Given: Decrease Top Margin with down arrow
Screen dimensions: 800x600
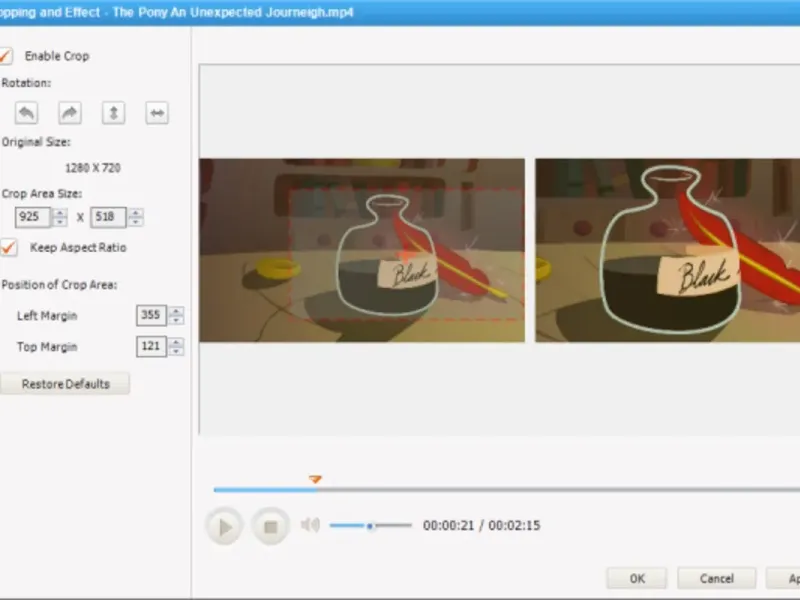Looking at the screenshot, I should pos(176,352).
